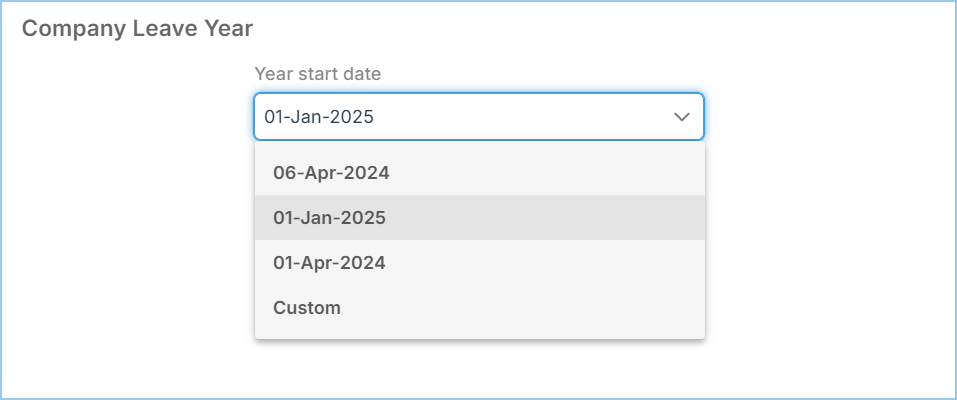This screenshot has height=400, width=957.
Task: Click the Year start date label
Action: click(317, 73)
